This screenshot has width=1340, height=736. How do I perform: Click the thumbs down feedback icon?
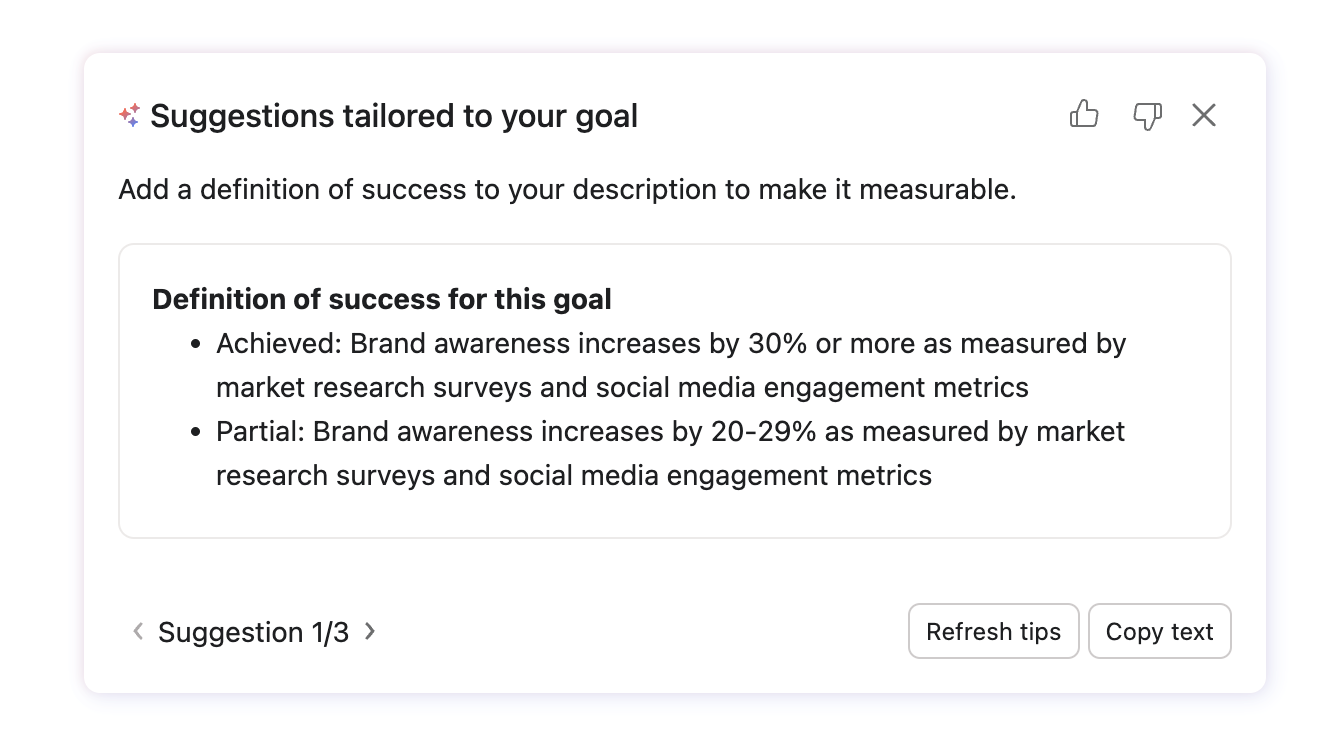1147,116
